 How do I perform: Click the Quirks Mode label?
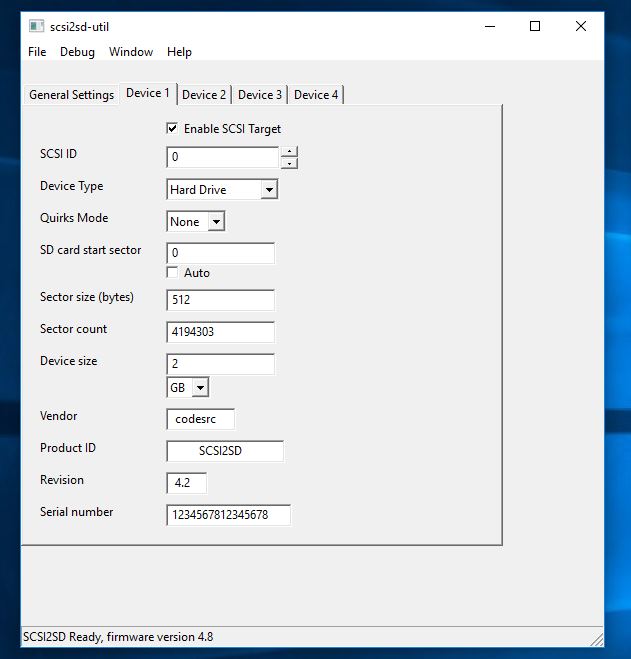[x=74, y=218]
